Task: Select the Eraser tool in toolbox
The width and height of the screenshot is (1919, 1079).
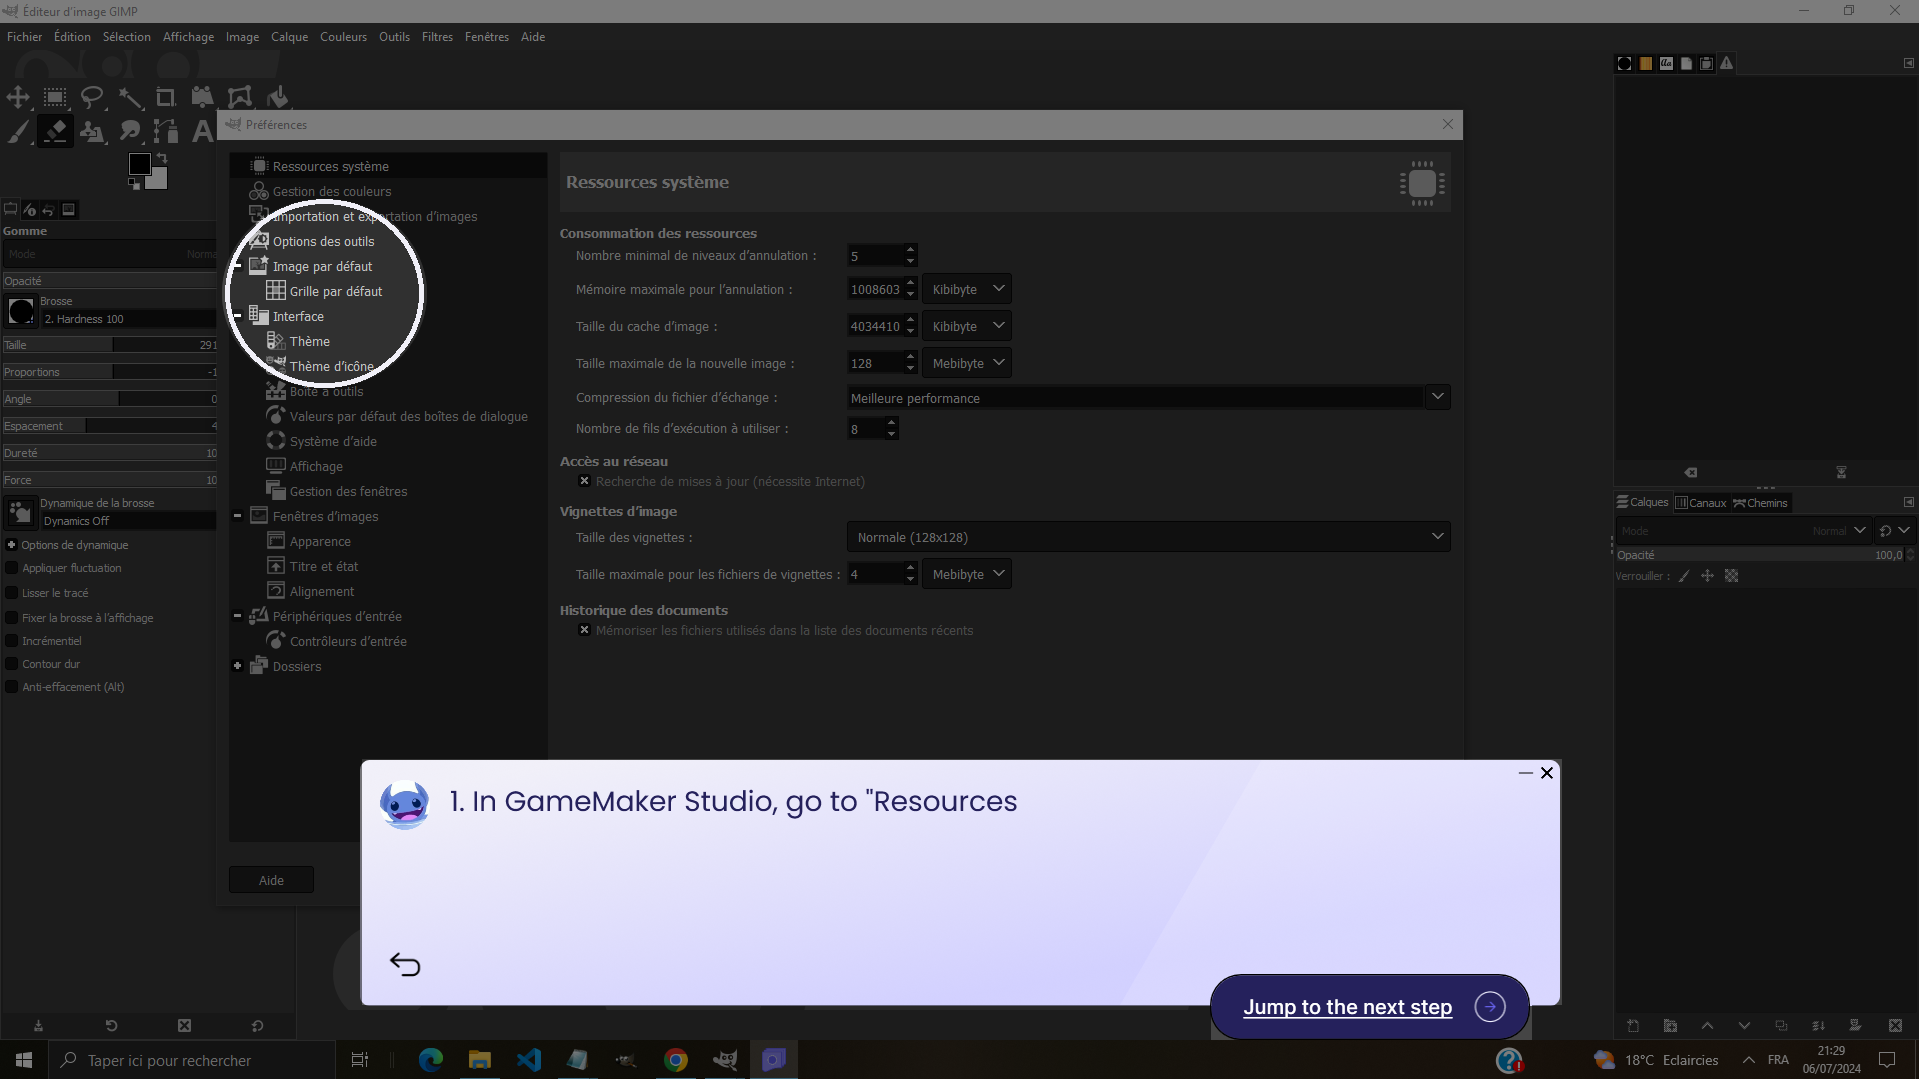Action: pos(55,131)
